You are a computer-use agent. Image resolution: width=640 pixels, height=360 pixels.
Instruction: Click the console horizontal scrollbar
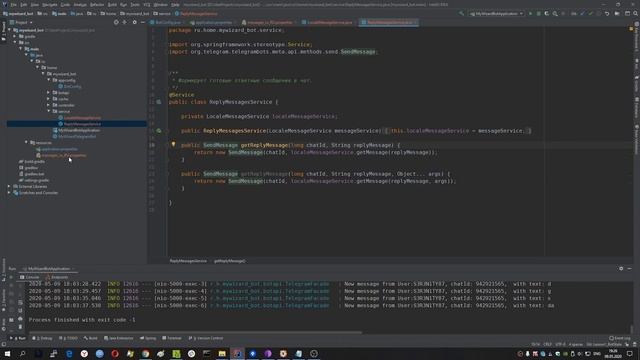[195, 332]
